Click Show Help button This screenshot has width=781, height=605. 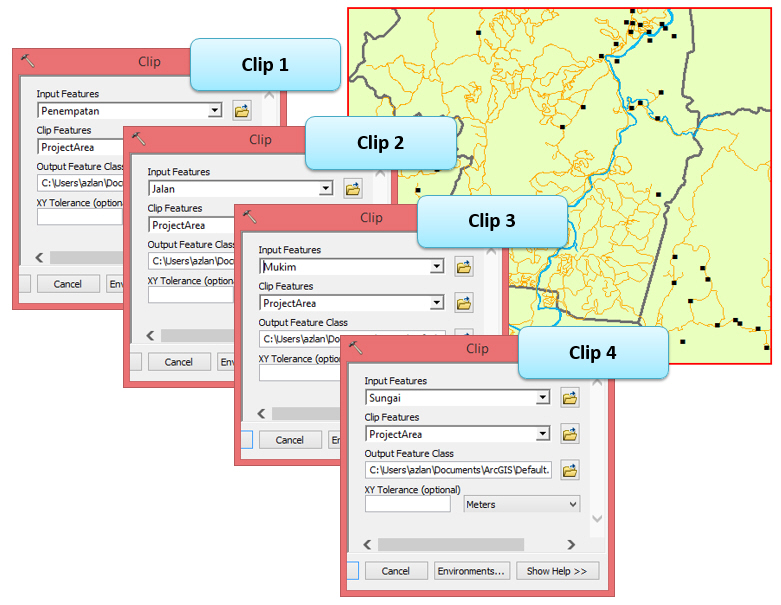557,571
